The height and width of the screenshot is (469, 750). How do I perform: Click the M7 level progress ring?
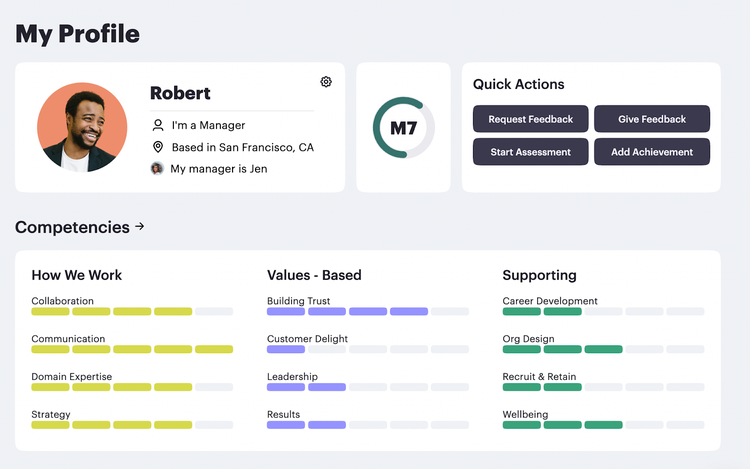tap(403, 128)
